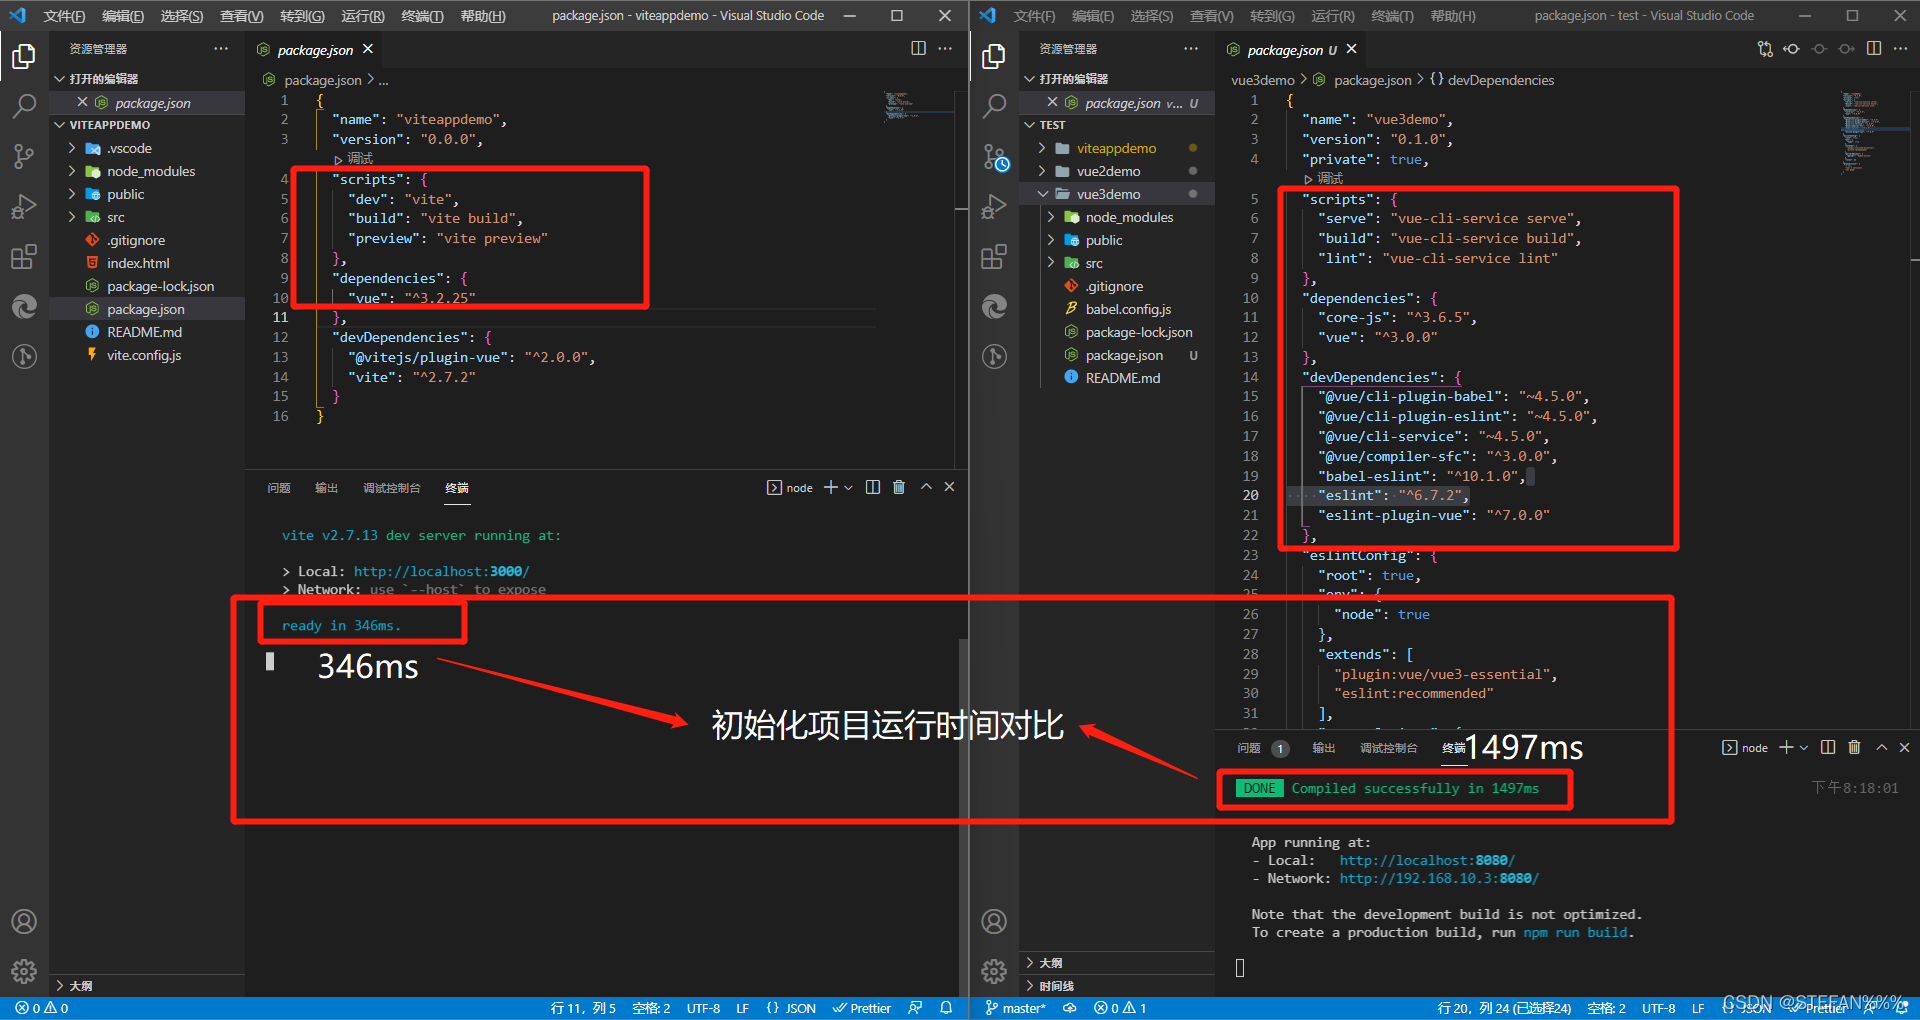
Task: Open index.html in left explorer
Action: point(138,263)
